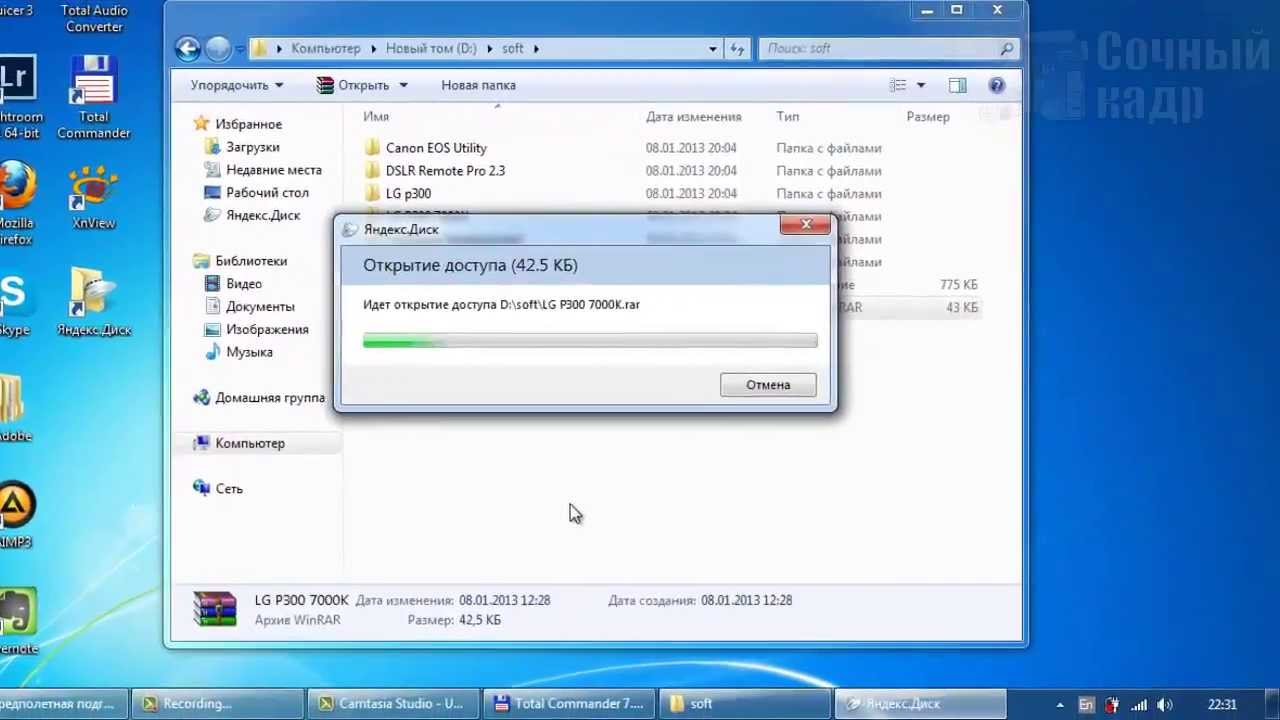Open Lightroom 64-bit desktop icon
This screenshot has height=720, width=1280.
coord(19,97)
